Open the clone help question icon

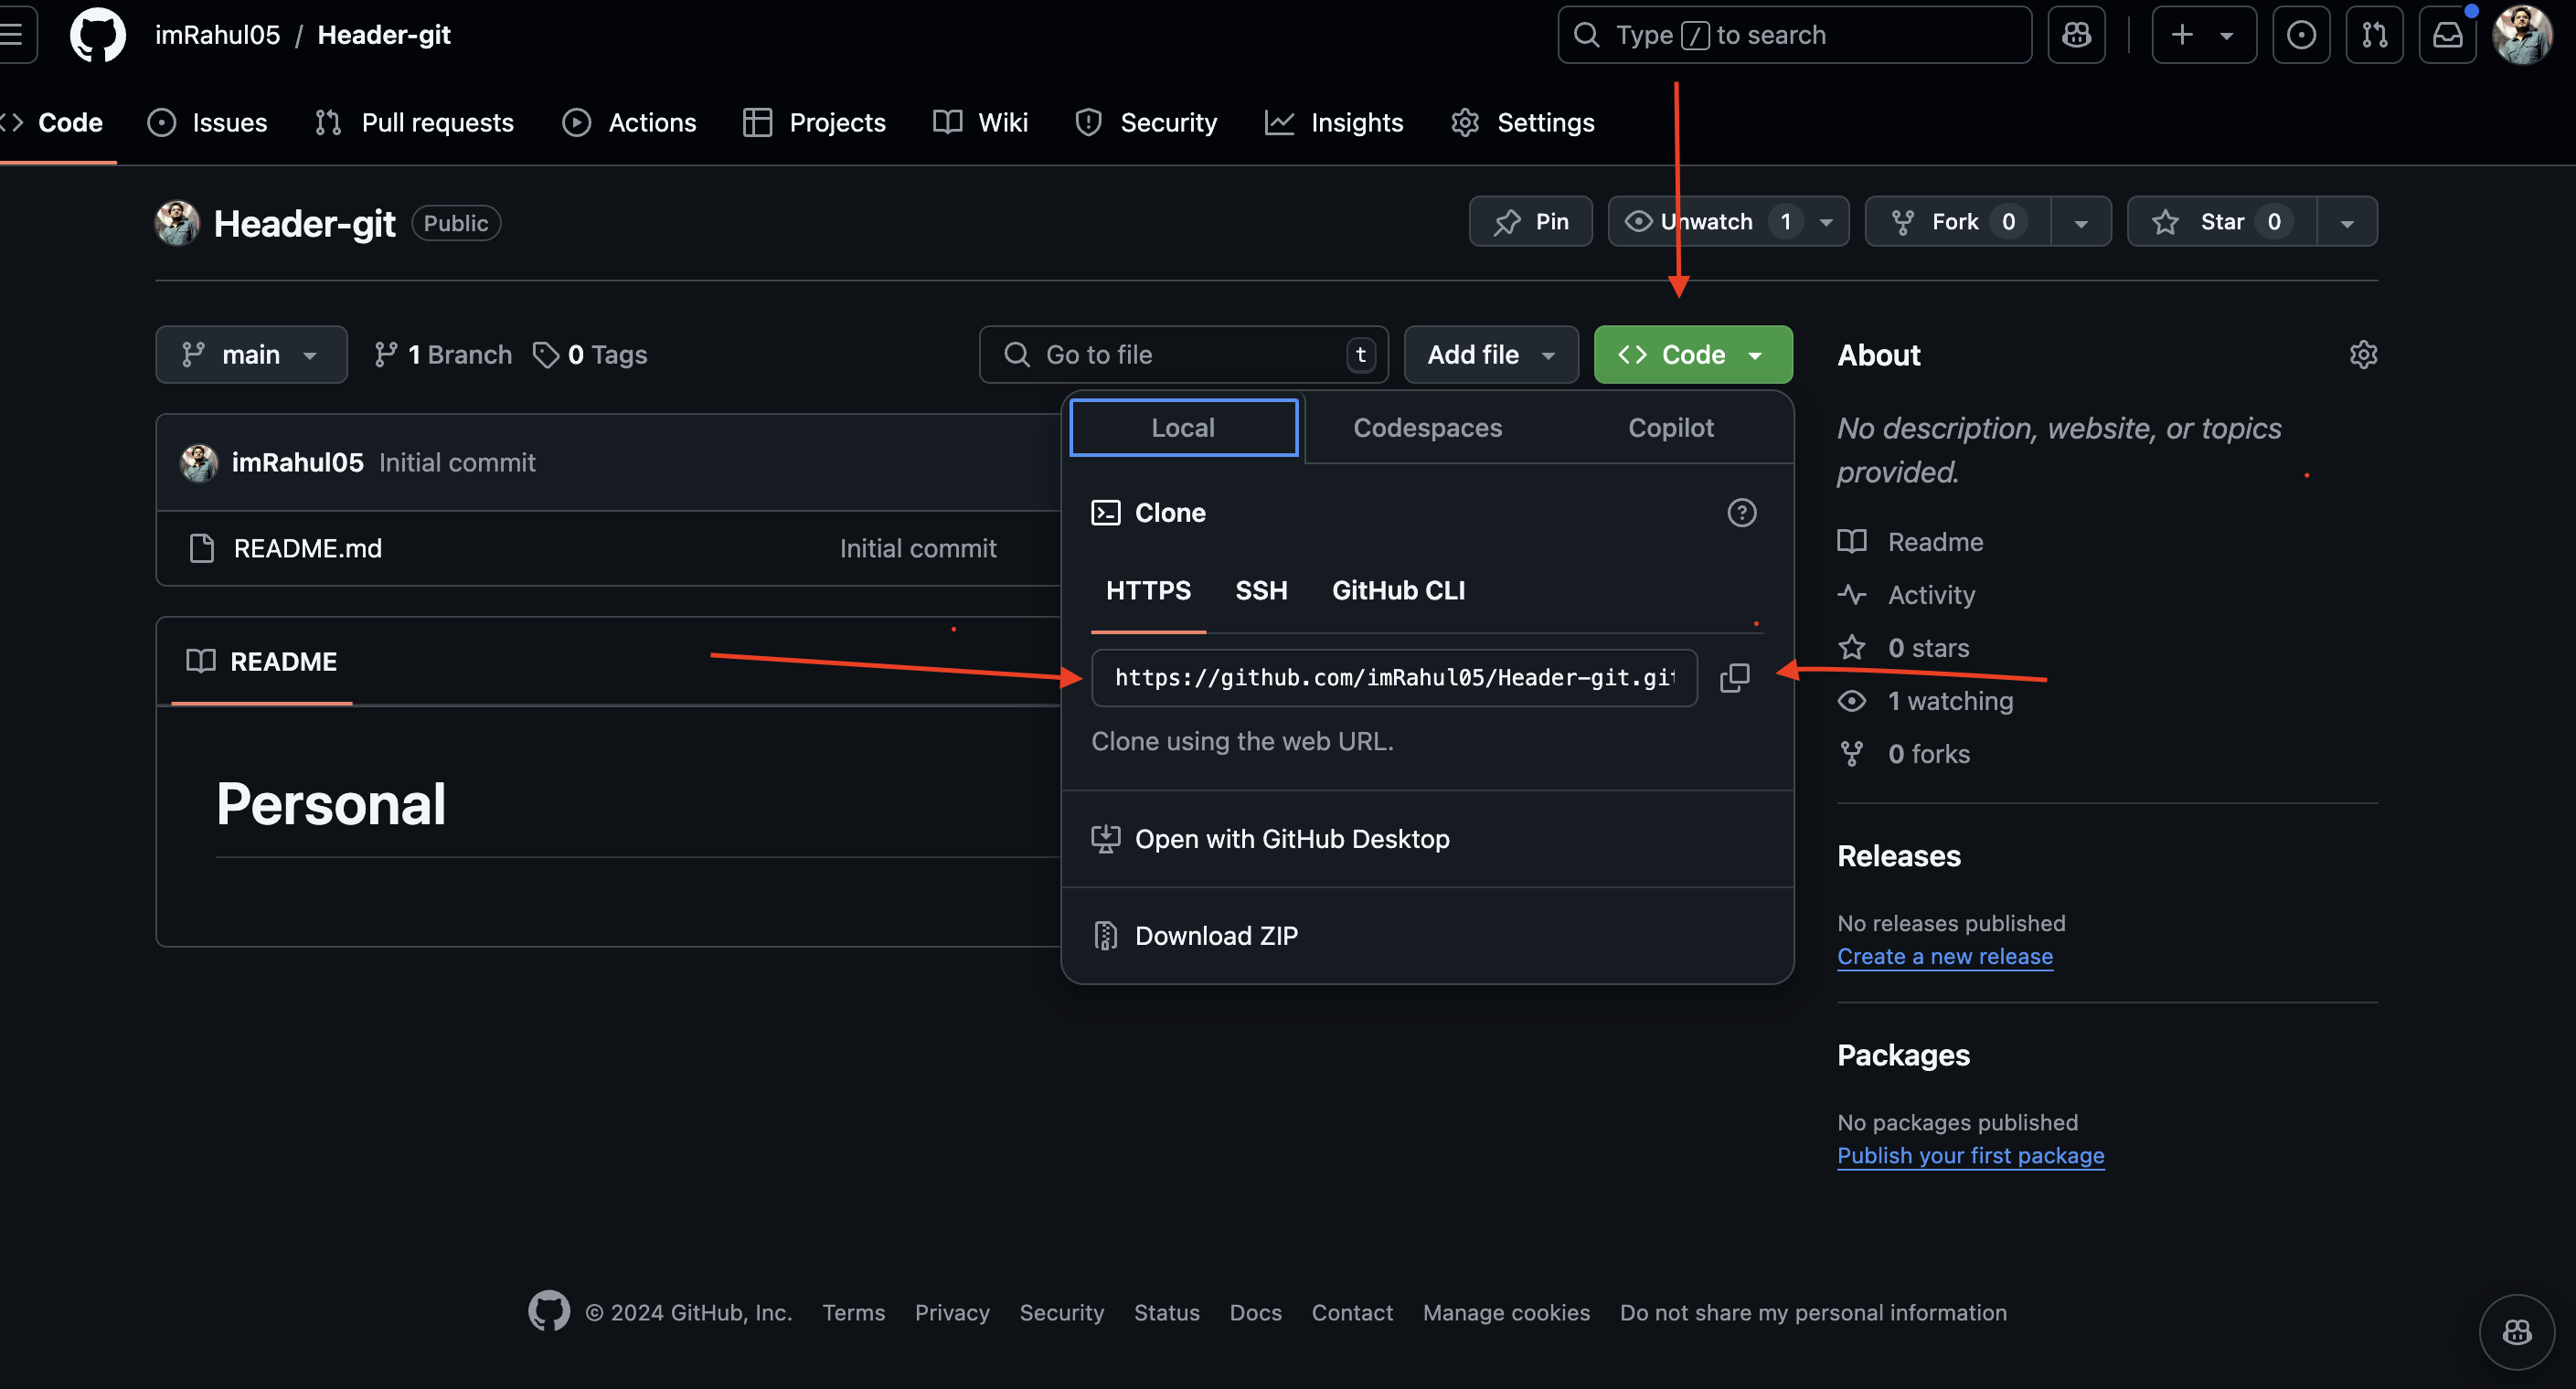point(1742,513)
